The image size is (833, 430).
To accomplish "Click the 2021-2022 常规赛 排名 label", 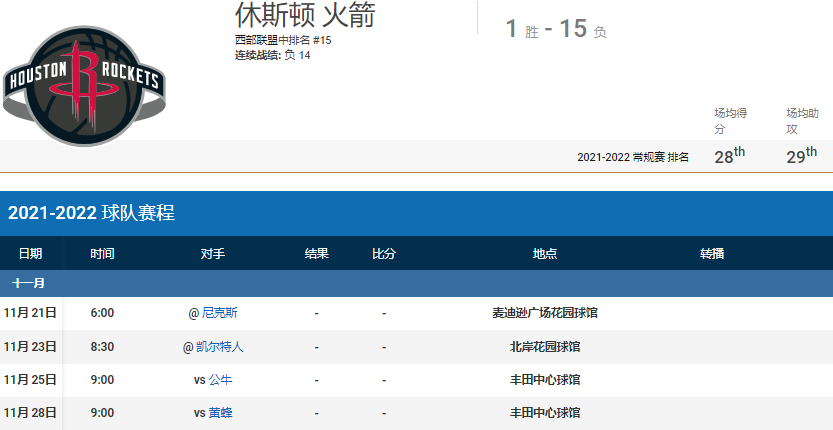I will coord(633,157).
